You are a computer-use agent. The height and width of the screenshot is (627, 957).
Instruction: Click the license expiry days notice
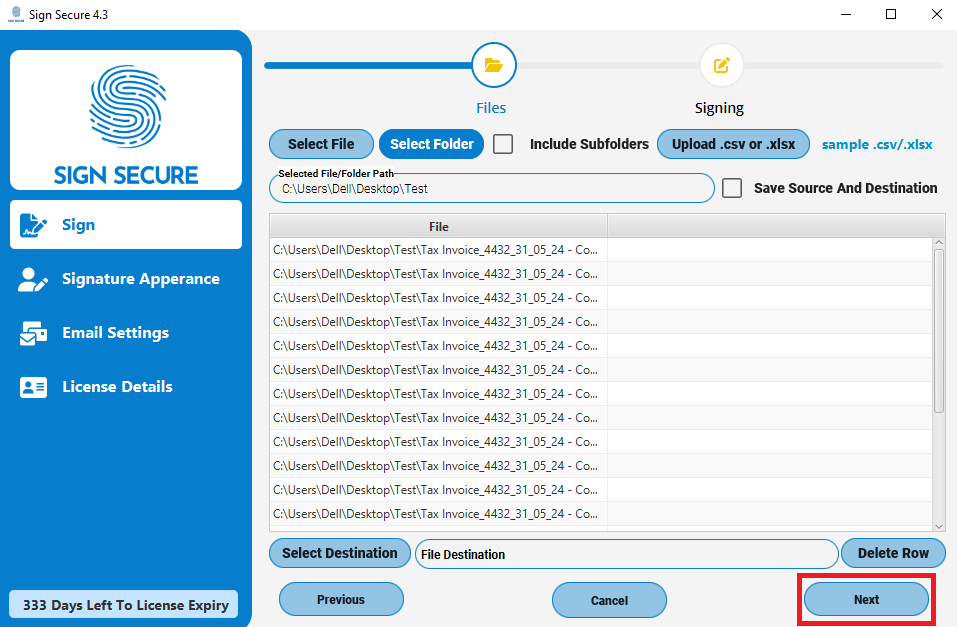click(x=124, y=605)
